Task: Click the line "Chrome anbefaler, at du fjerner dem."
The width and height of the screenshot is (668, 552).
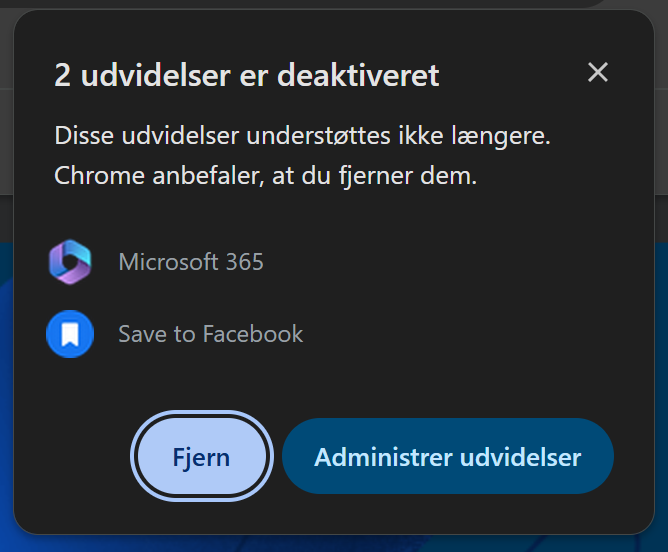Action: [265, 175]
